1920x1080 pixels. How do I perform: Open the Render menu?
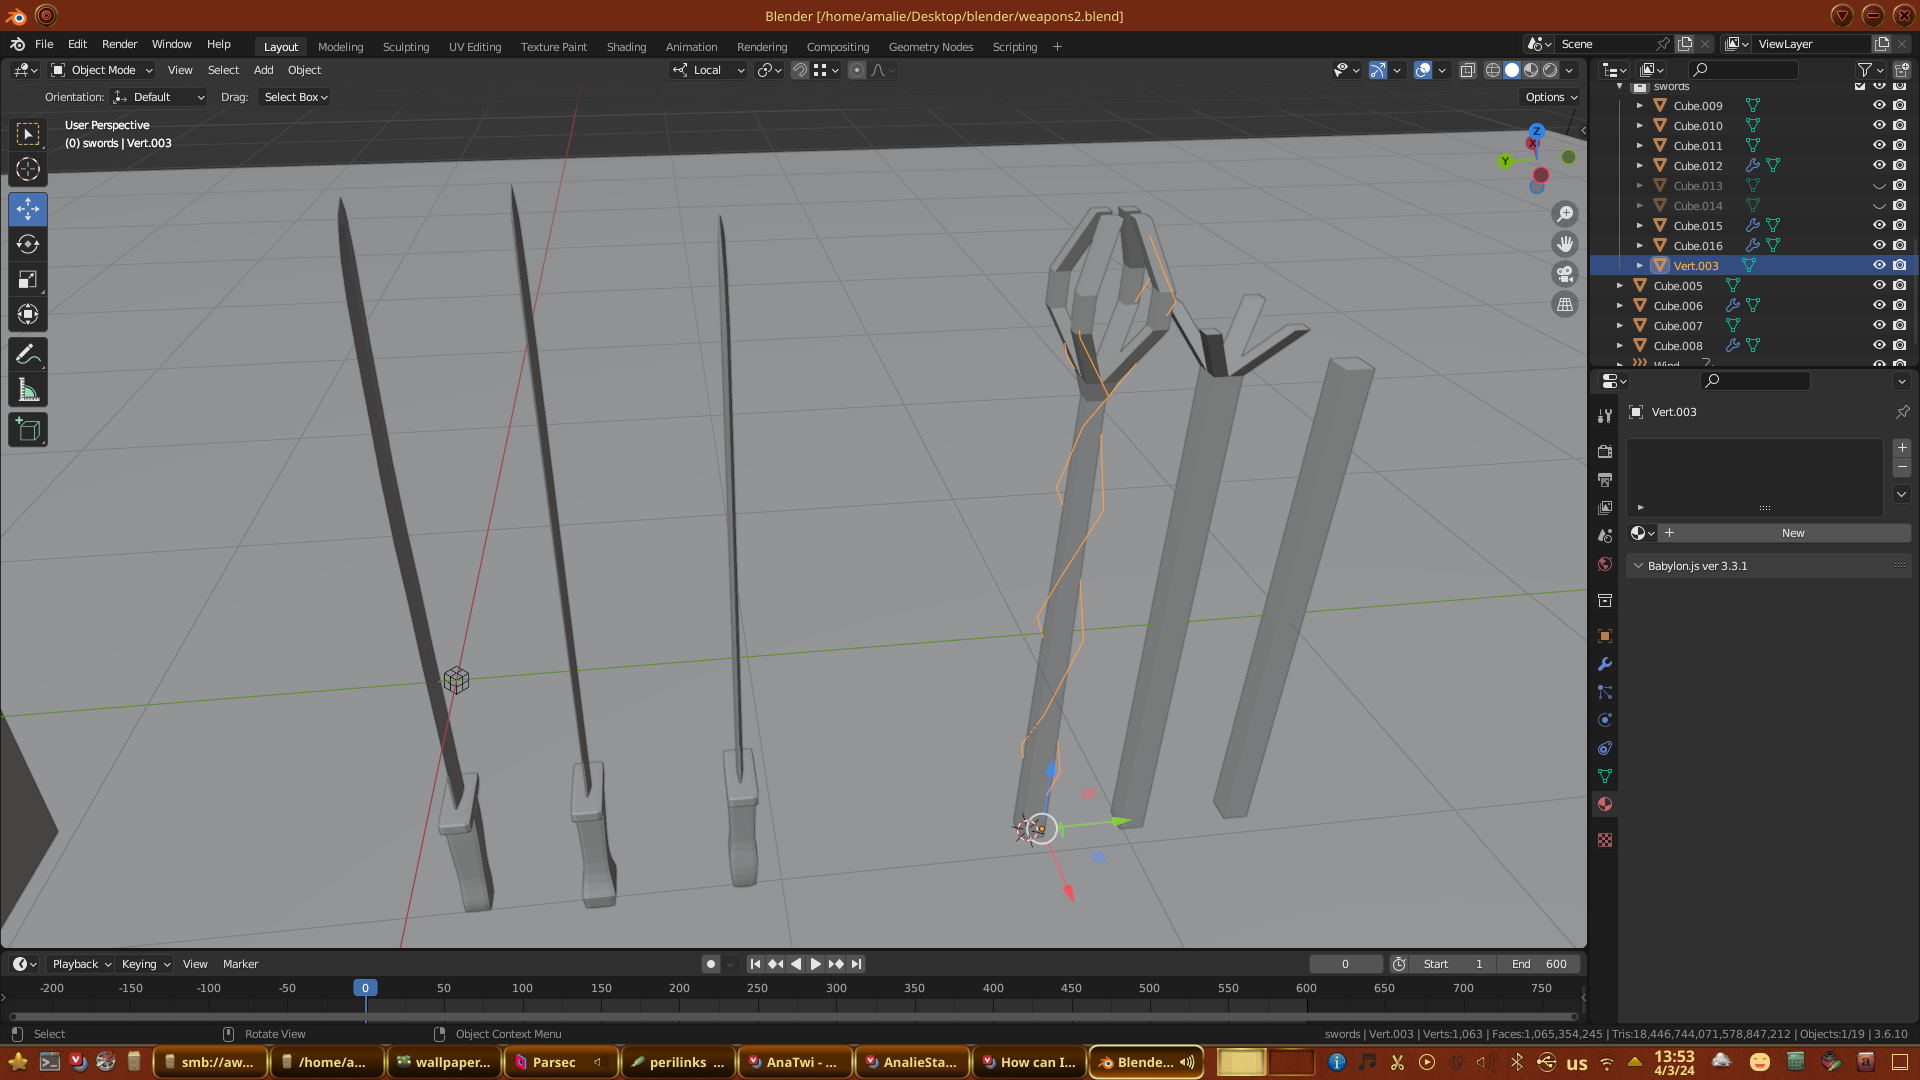click(x=119, y=44)
